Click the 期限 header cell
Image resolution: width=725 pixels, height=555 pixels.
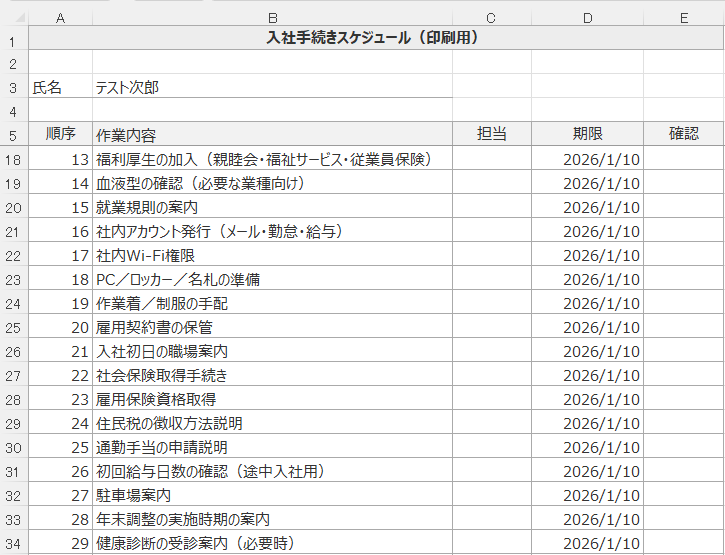pos(587,134)
